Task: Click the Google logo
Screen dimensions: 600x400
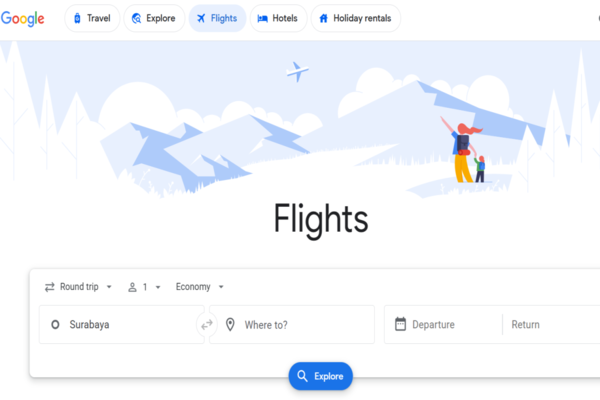Action: [23, 19]
